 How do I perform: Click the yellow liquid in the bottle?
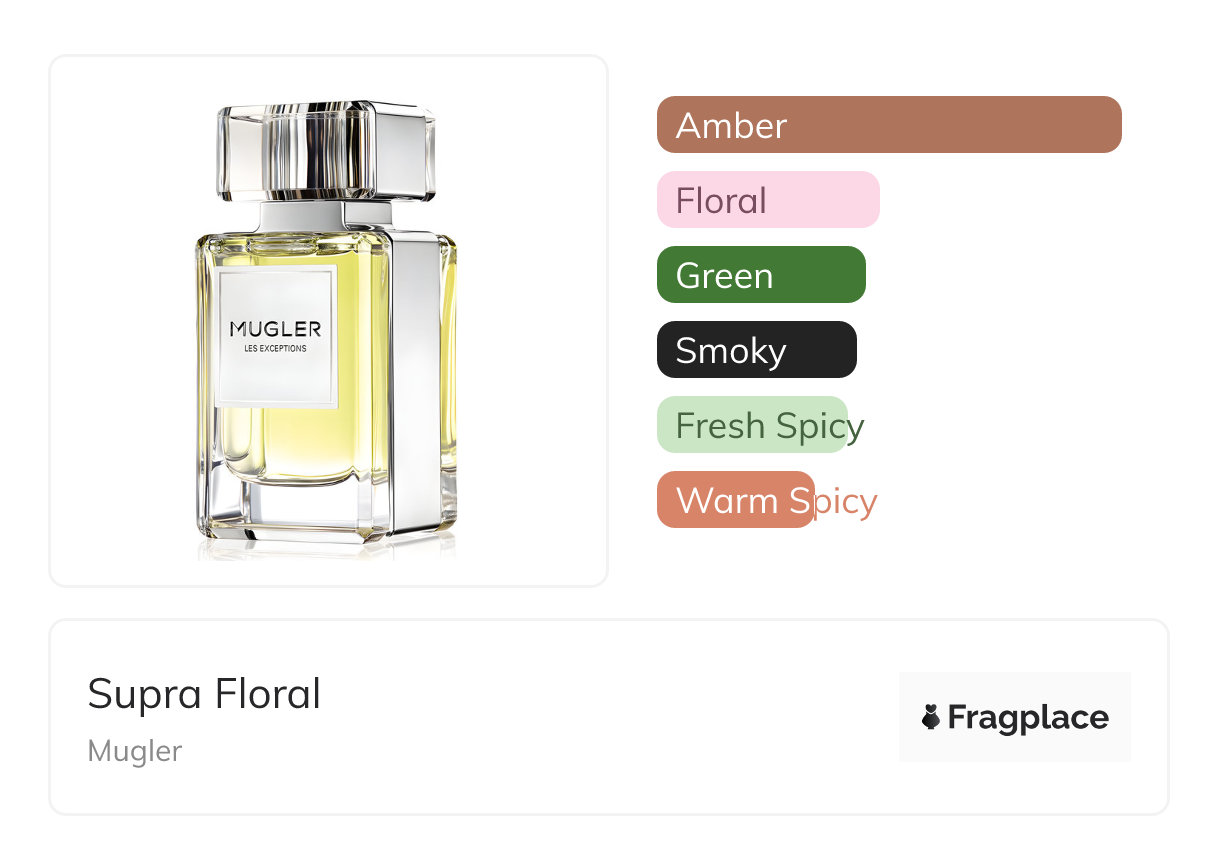click(300, 440)
